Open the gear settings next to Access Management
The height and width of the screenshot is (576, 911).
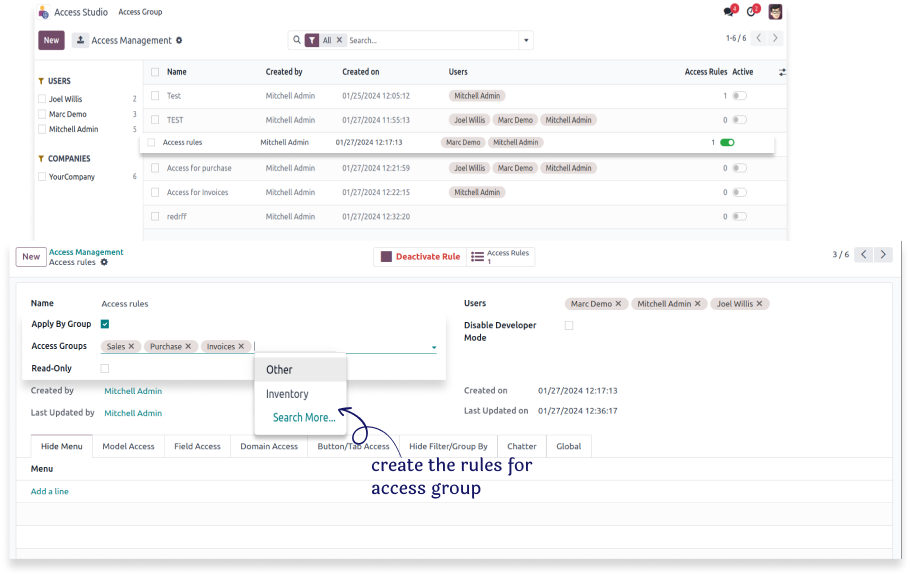click(x=179, y=40)
